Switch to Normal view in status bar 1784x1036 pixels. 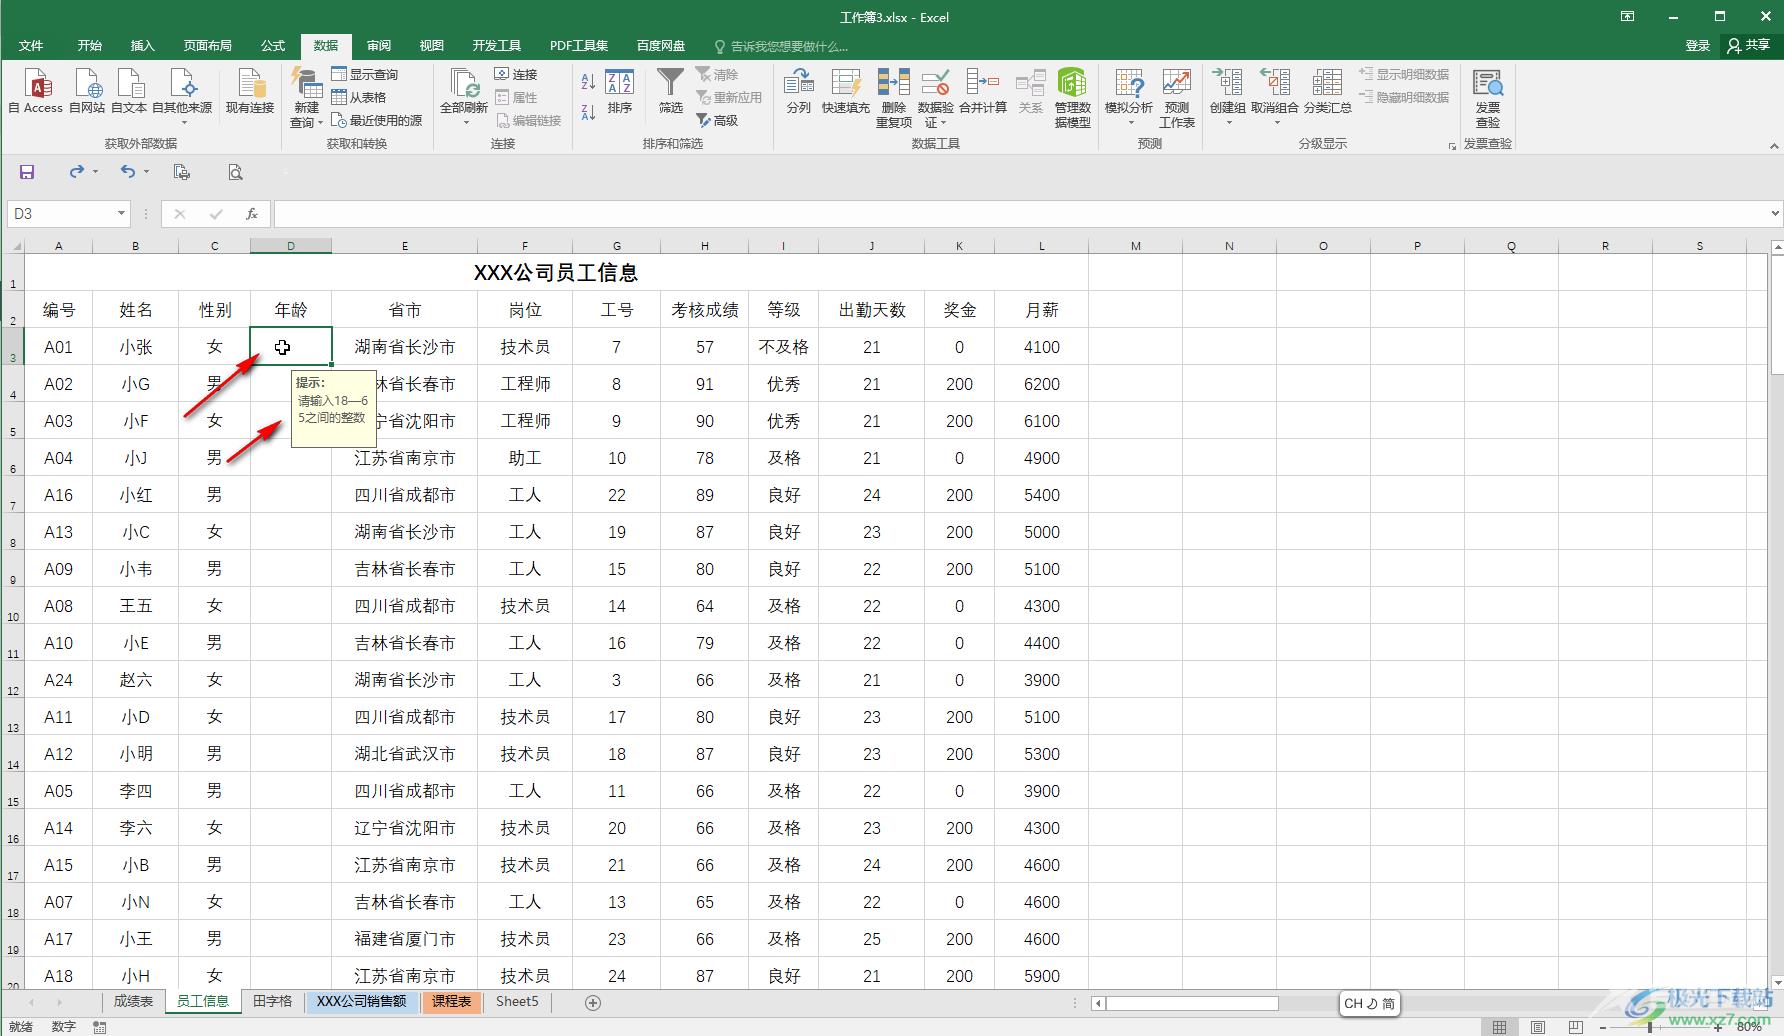pos(1499,1027)
